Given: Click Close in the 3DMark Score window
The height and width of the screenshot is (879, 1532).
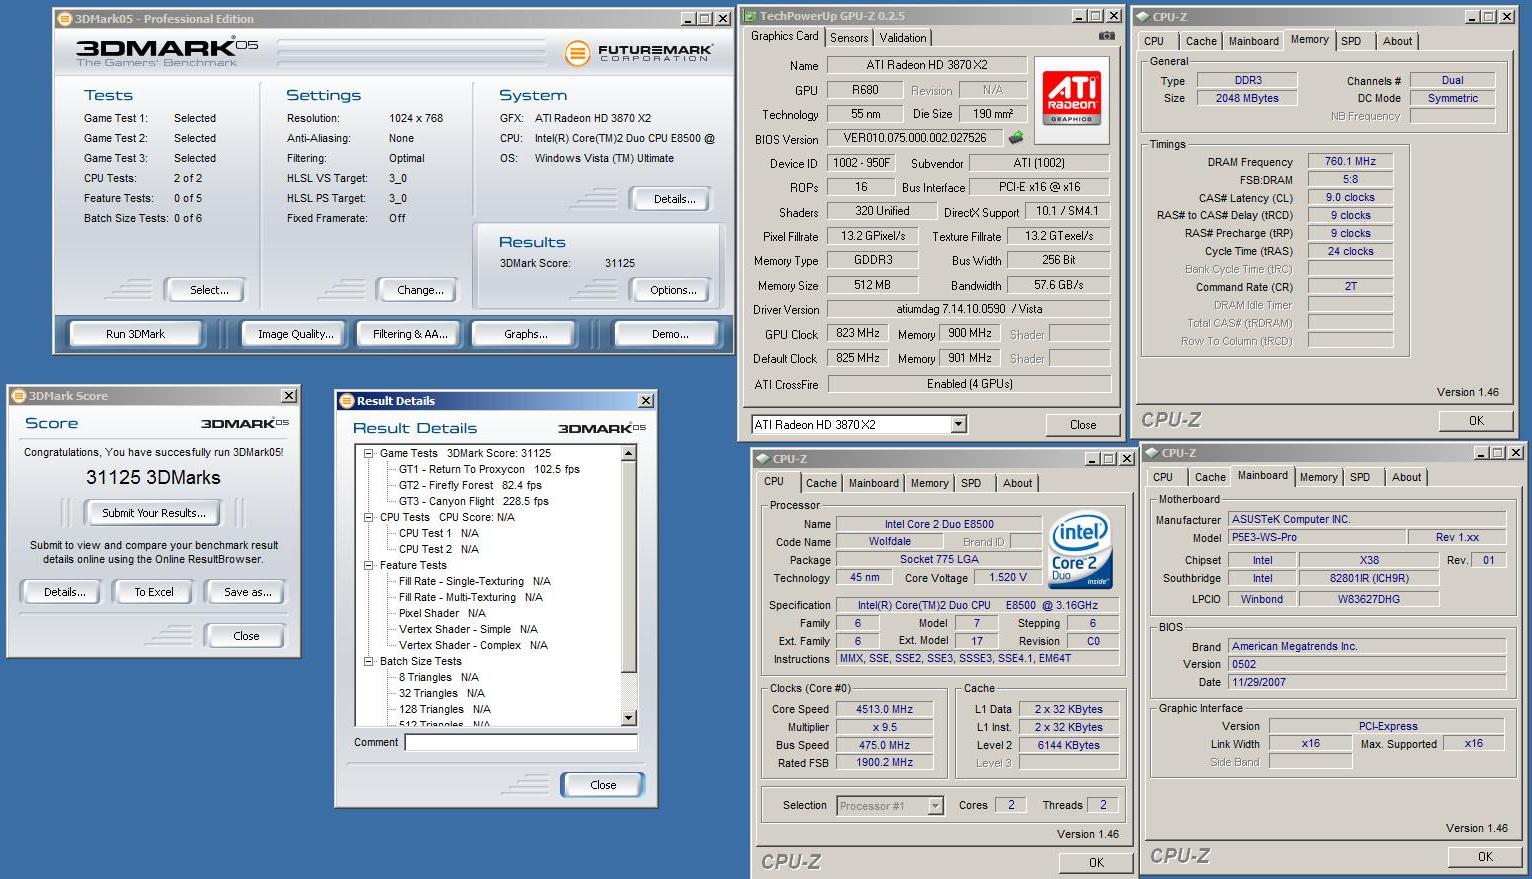Looking at the screenshot, I should pyautogui.click(x=245, y=636).
